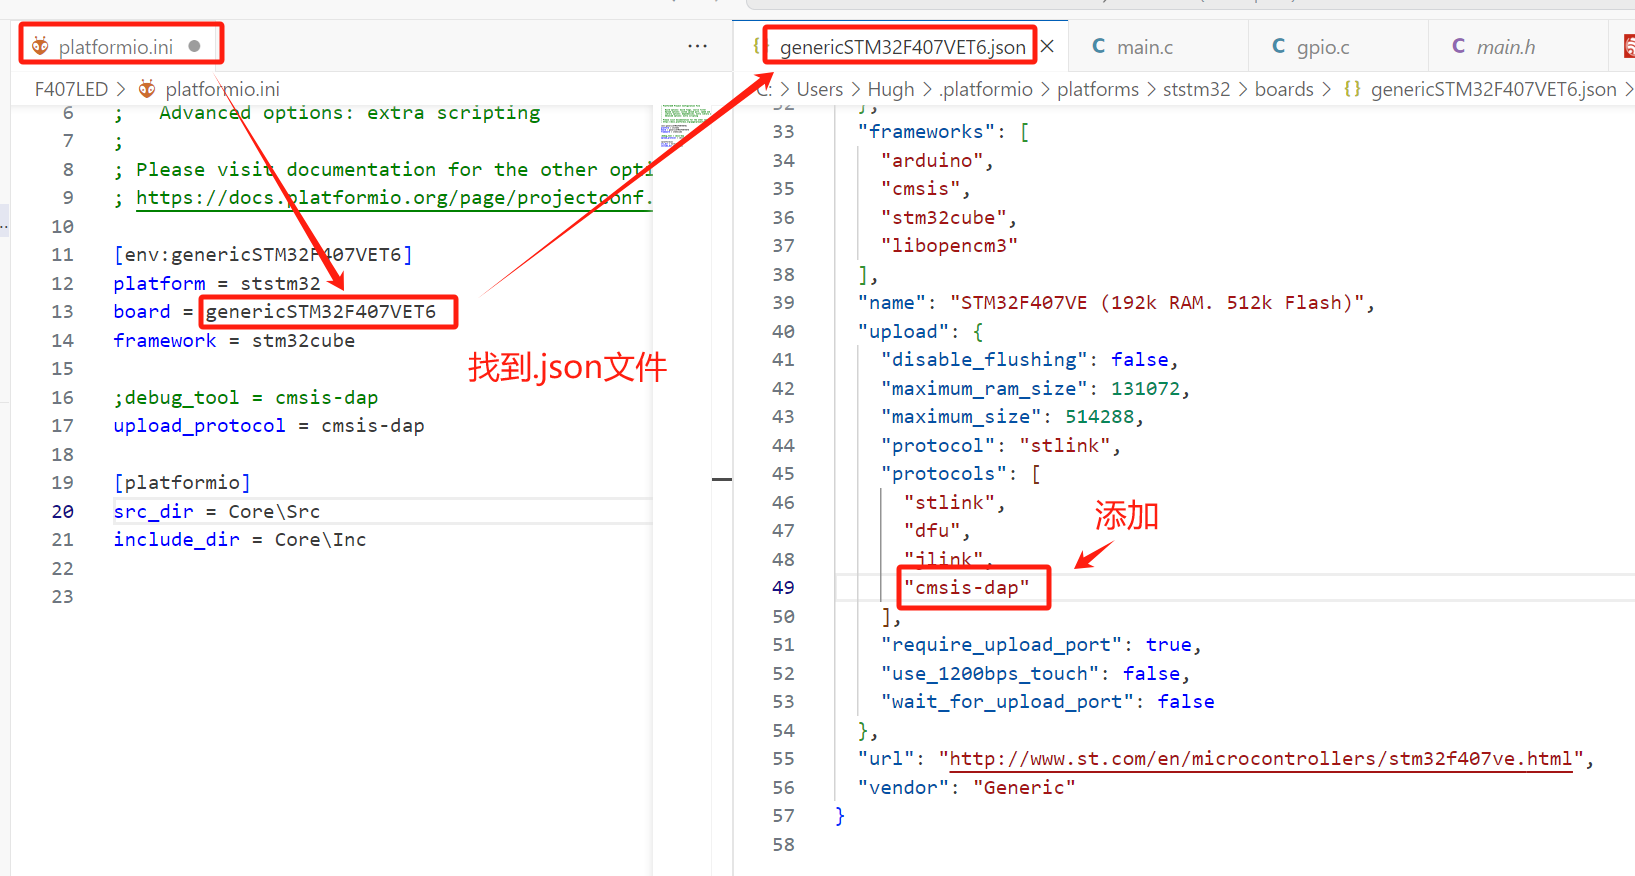
Task: Click the purple C icon on main.h tab
Action: point(1458,46)
